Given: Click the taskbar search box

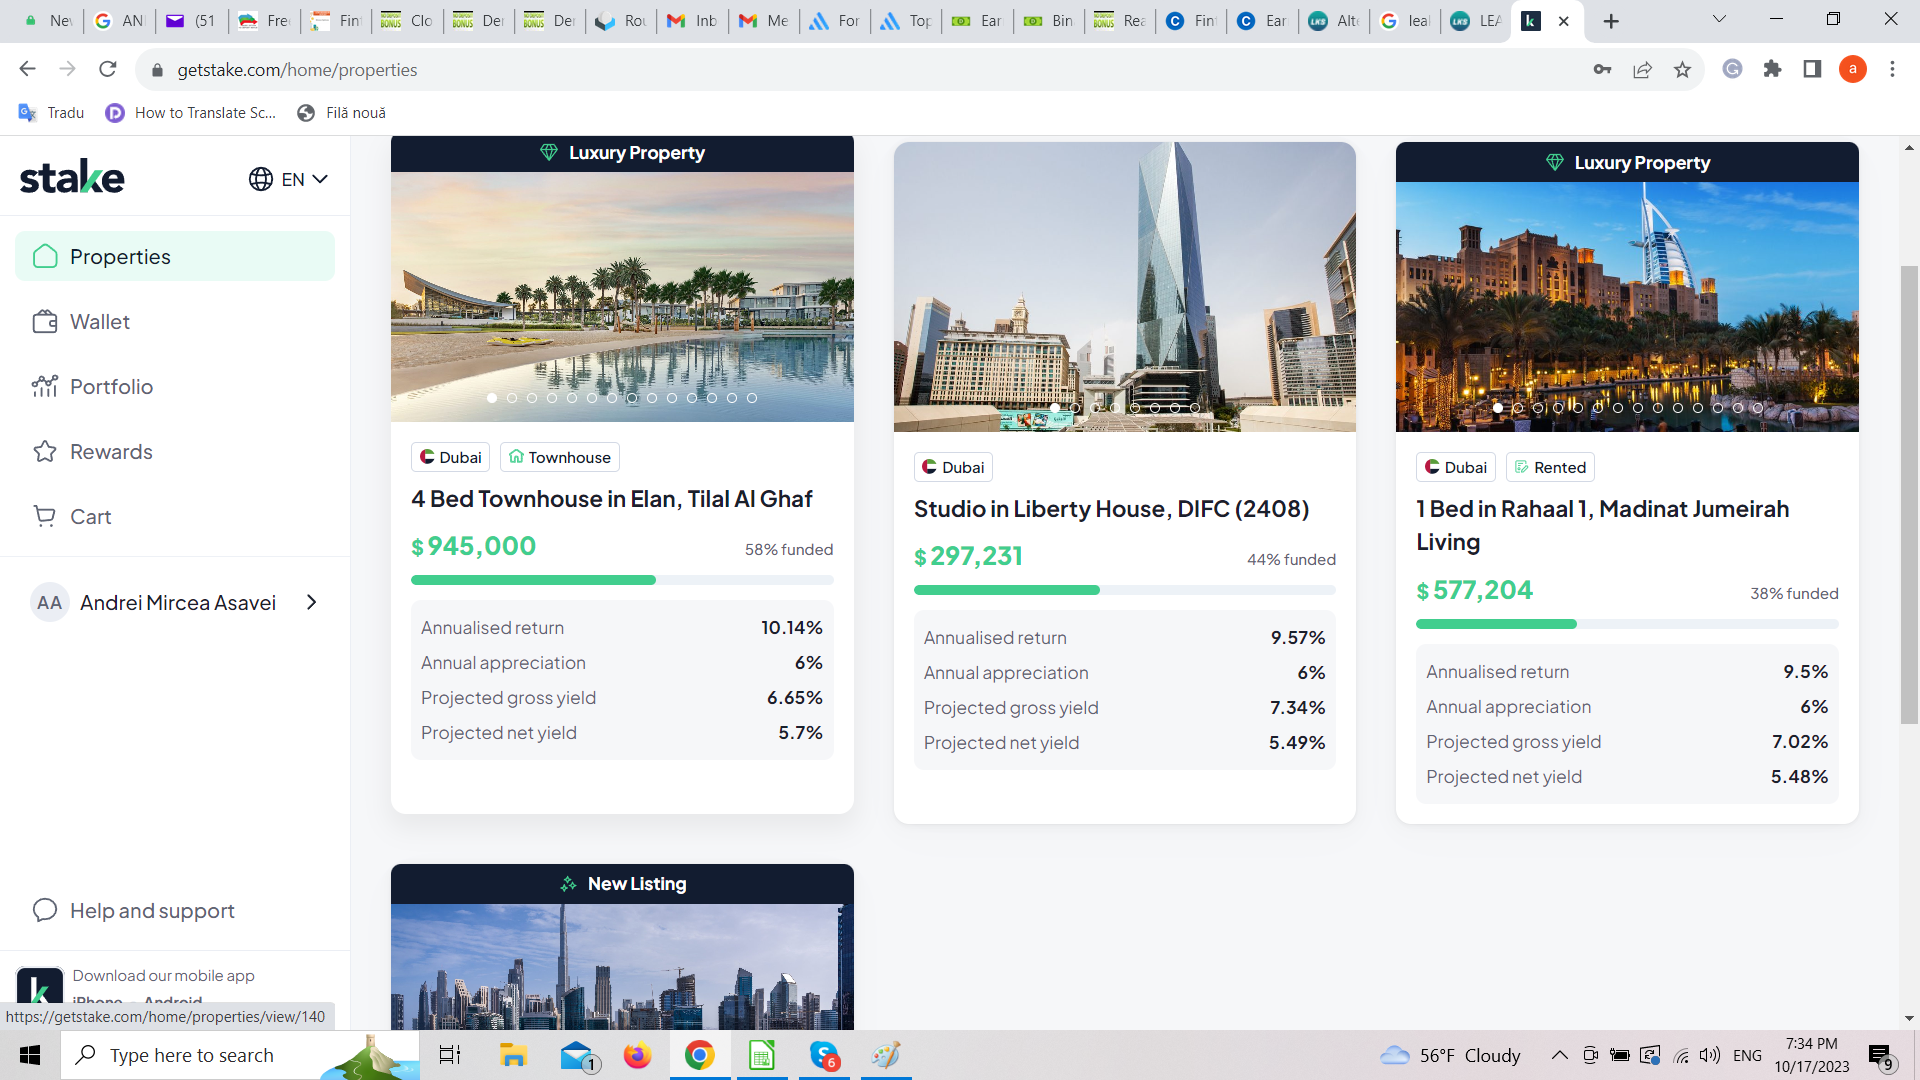Looking at the screenshot, I should coord(240,1055).
